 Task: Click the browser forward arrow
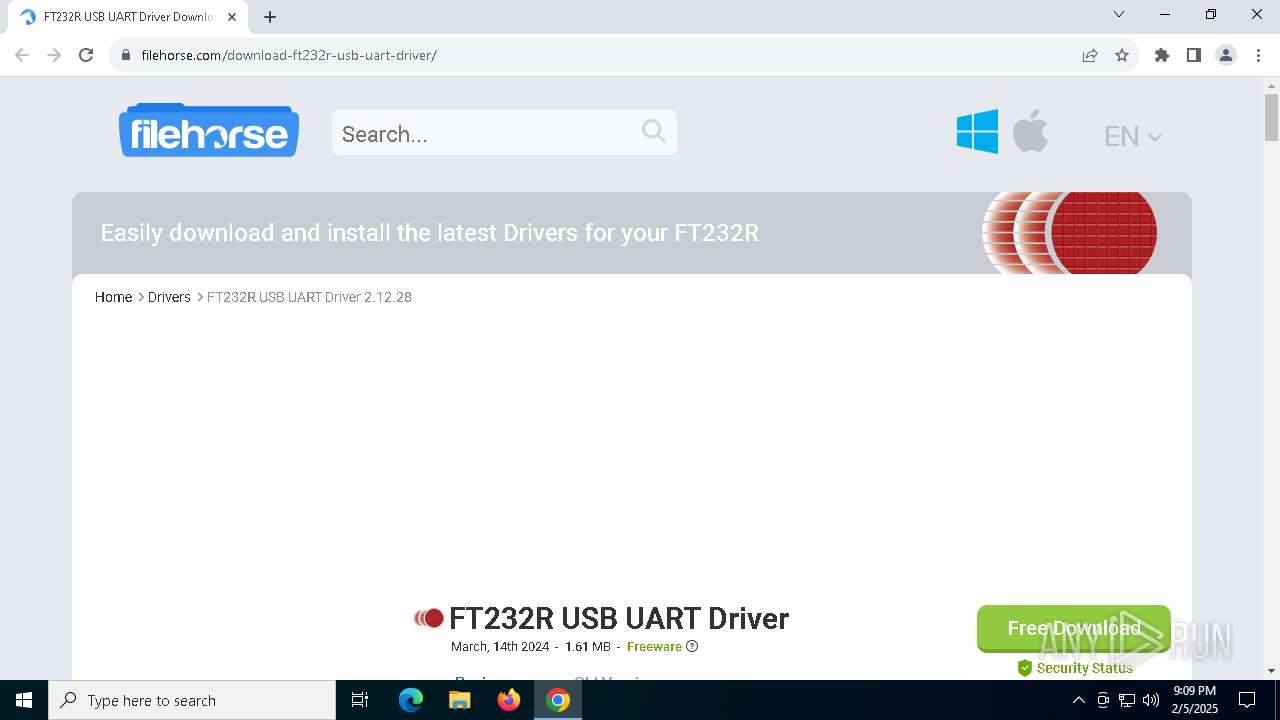pyautogui.click(x=54, y=55)
